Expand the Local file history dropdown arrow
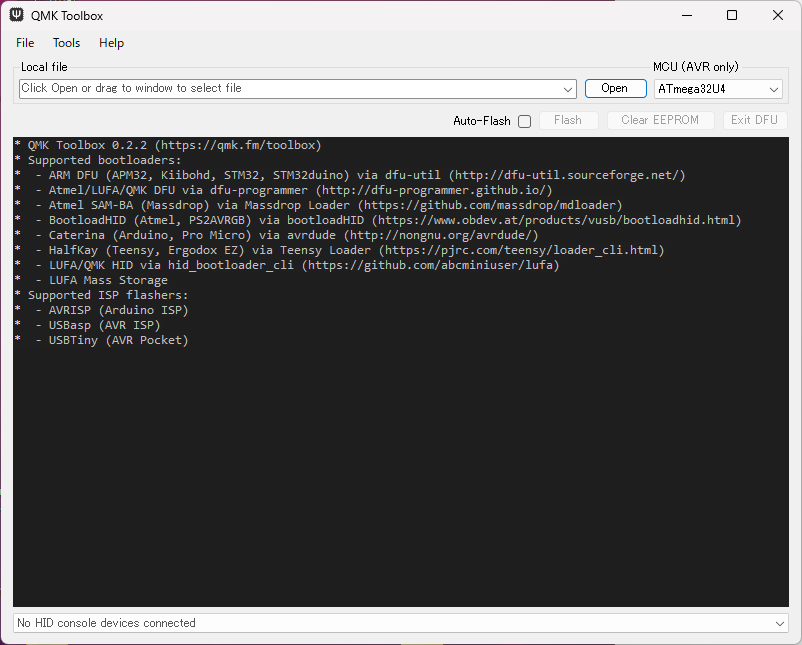Viewport: 802px width, 645px height. coord(568,89)
